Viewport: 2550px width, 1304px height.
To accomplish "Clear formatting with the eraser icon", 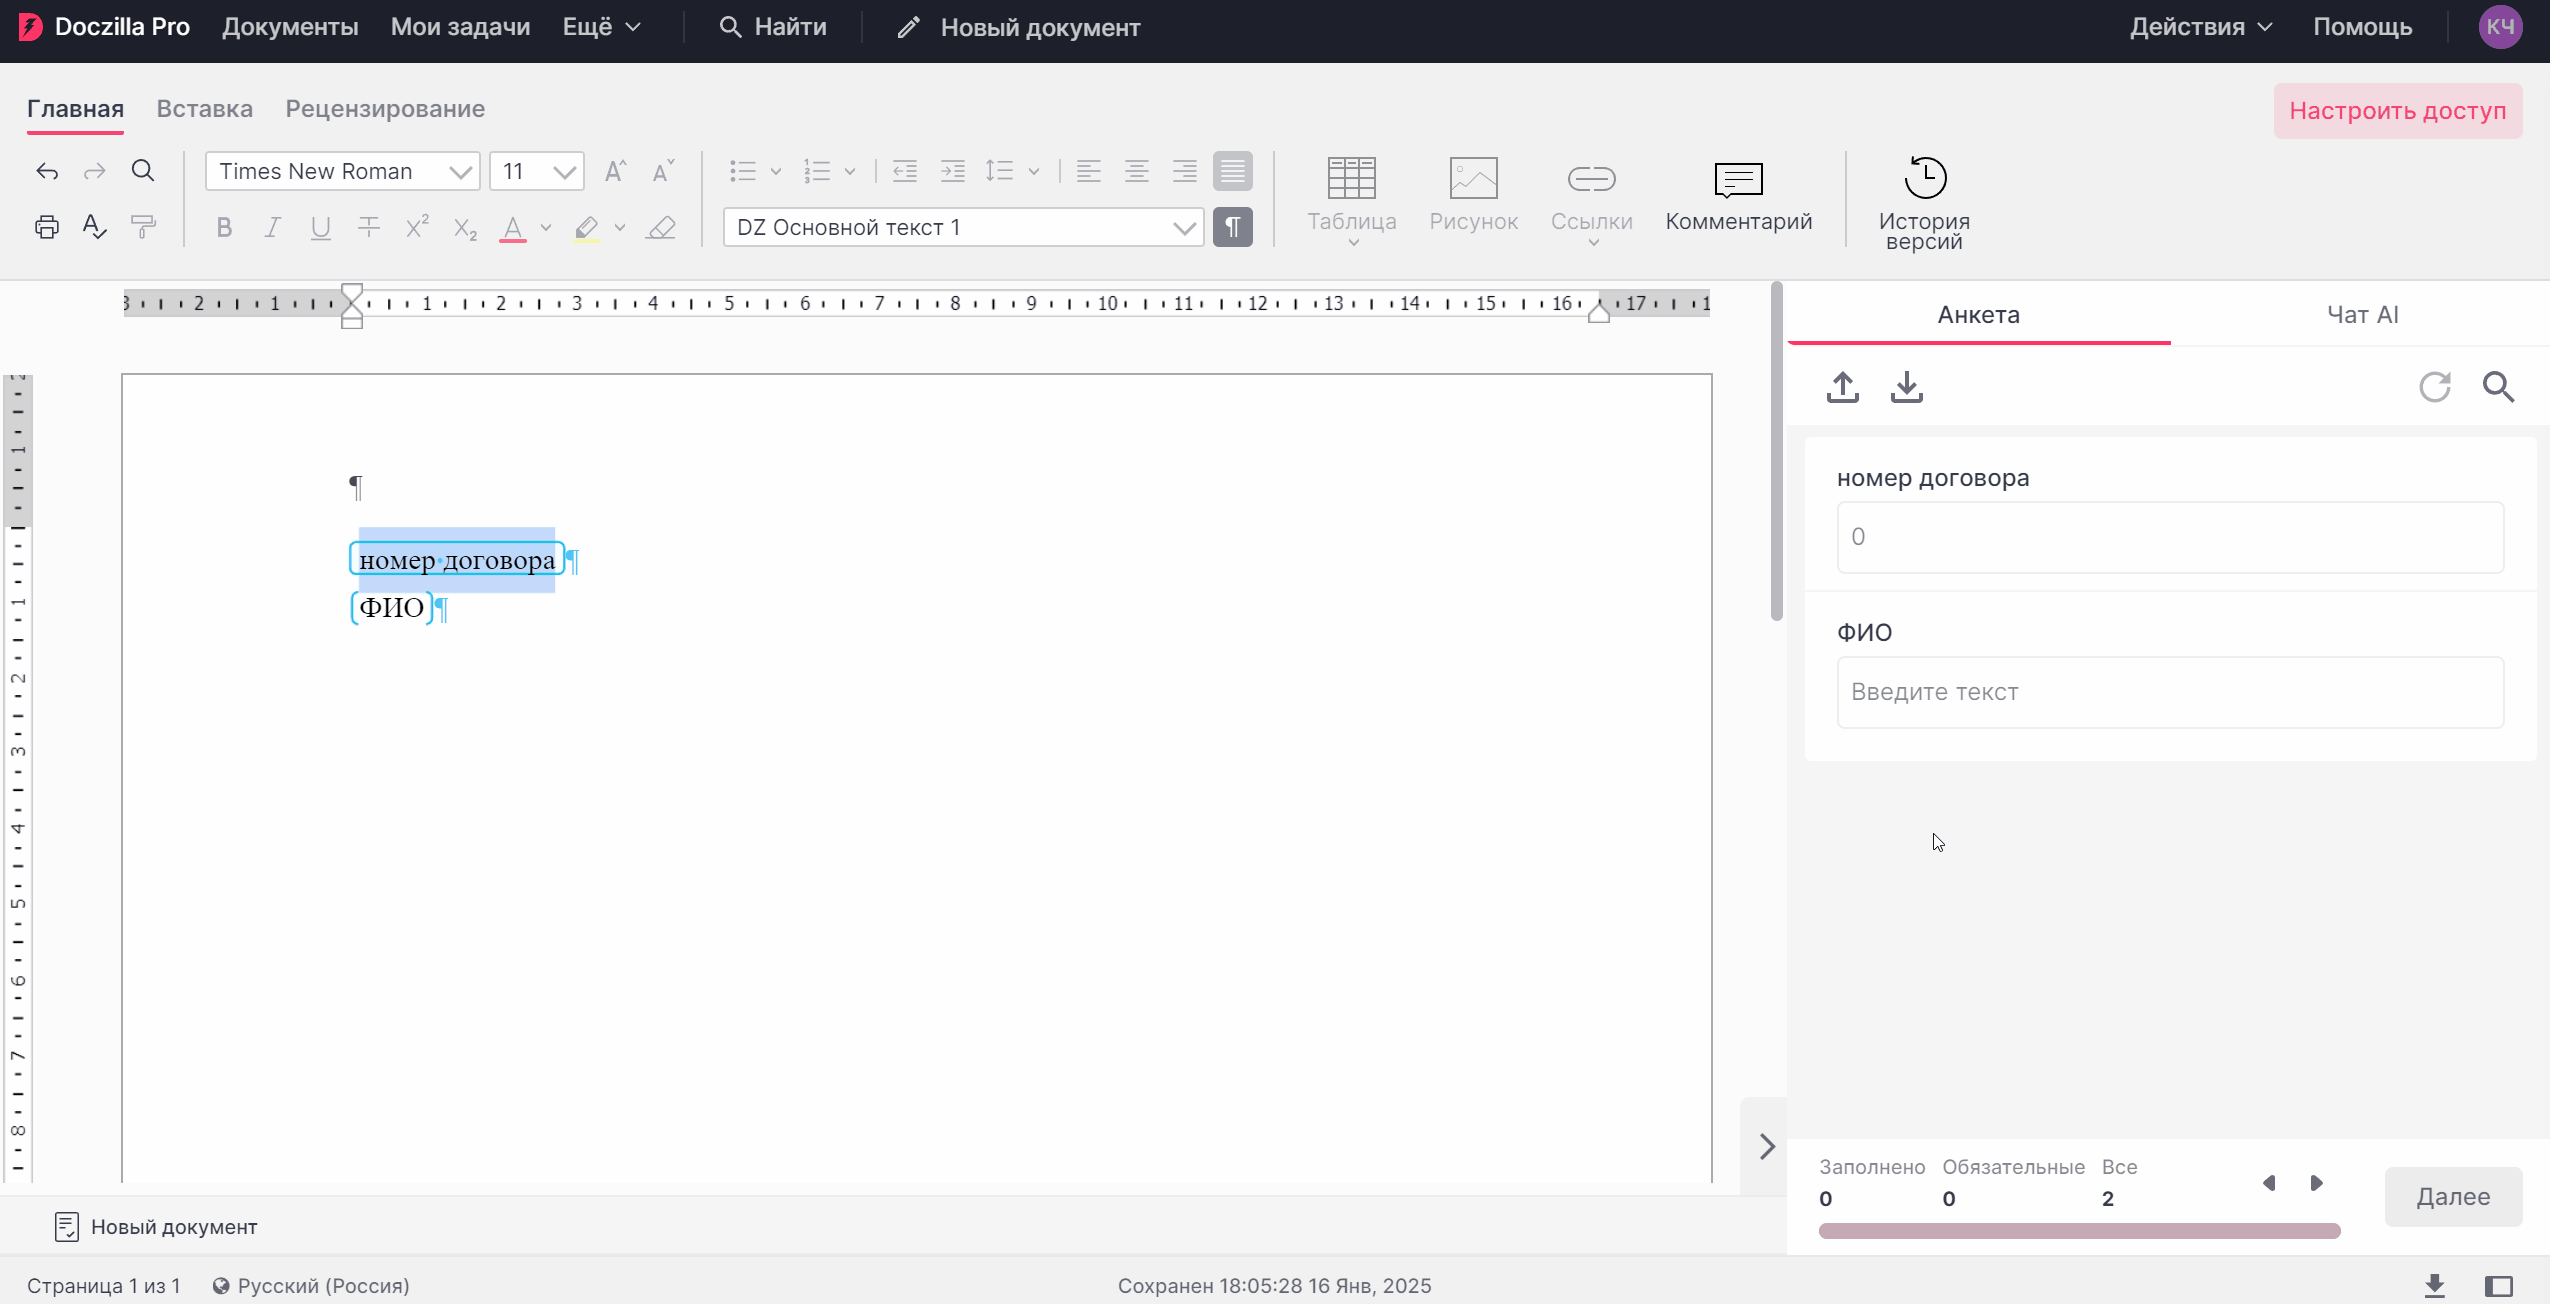I will click(x=661, y=227).
